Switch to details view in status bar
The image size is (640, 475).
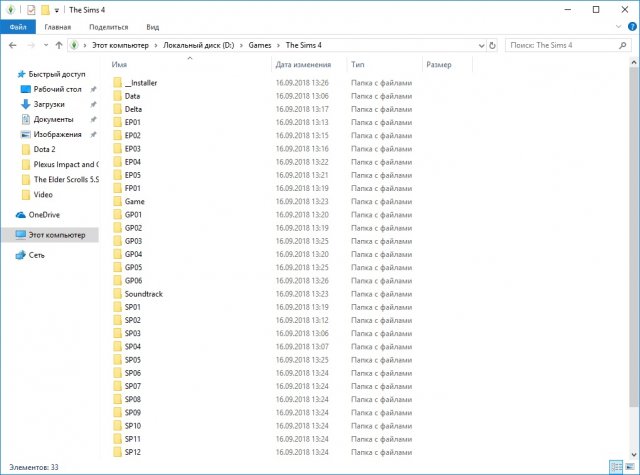(x=616, y=466)
